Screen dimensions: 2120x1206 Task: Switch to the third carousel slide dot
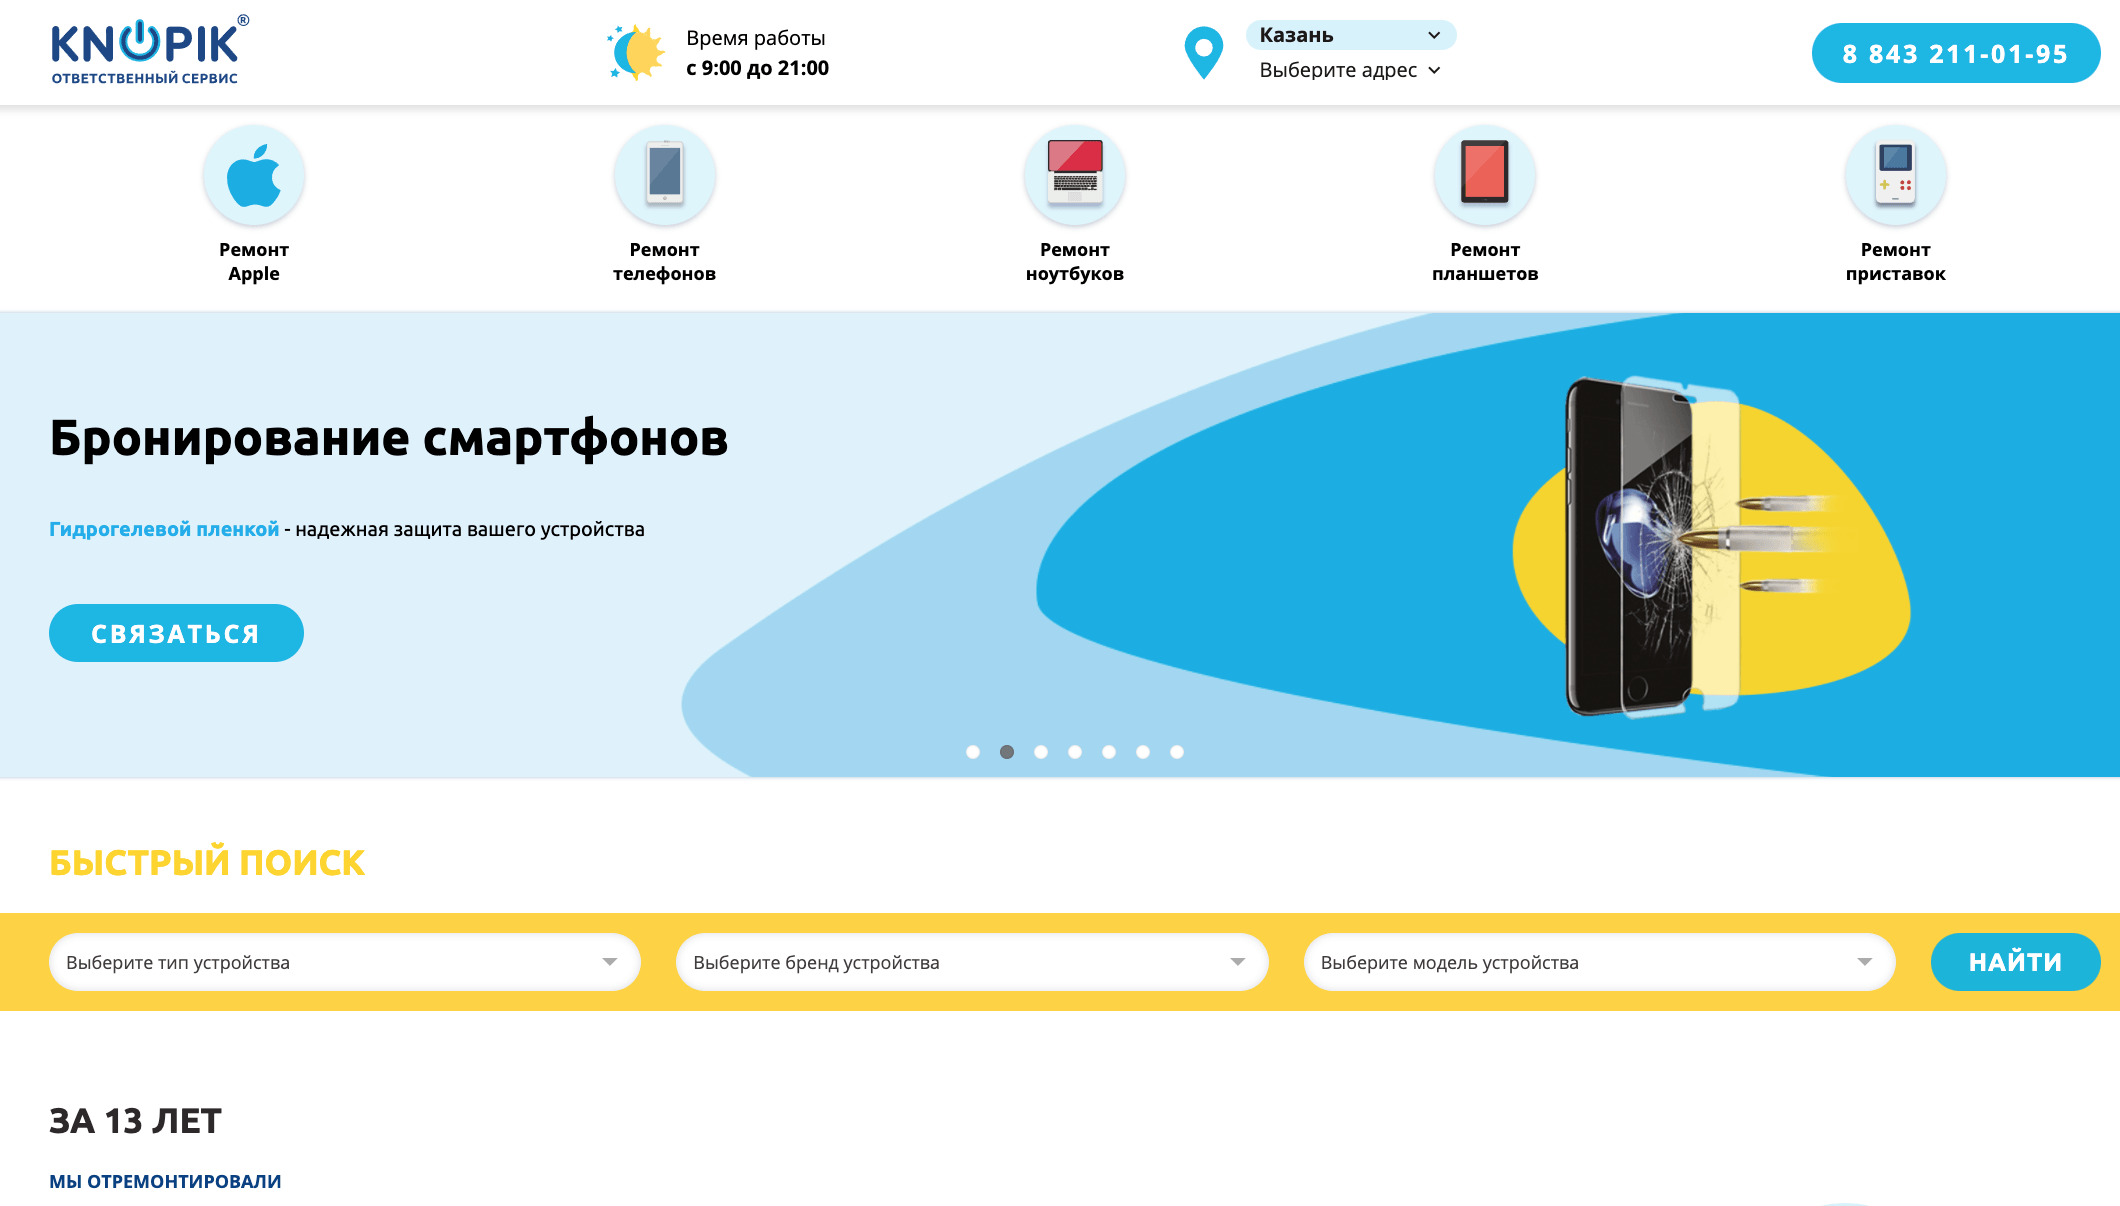[1041, 752]
